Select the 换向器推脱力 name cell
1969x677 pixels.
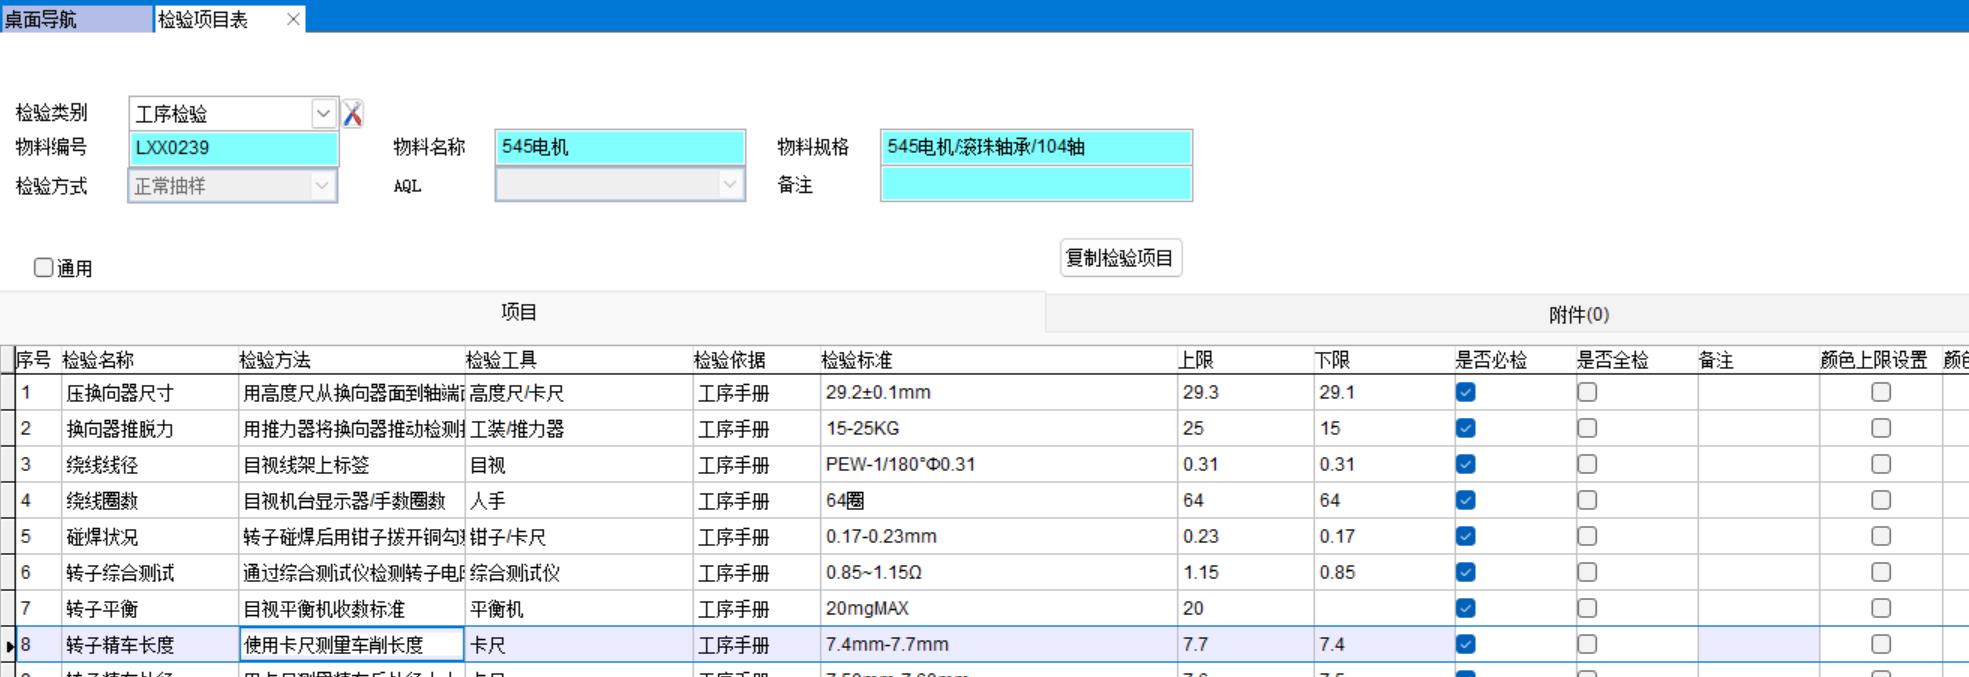[149, 429]
